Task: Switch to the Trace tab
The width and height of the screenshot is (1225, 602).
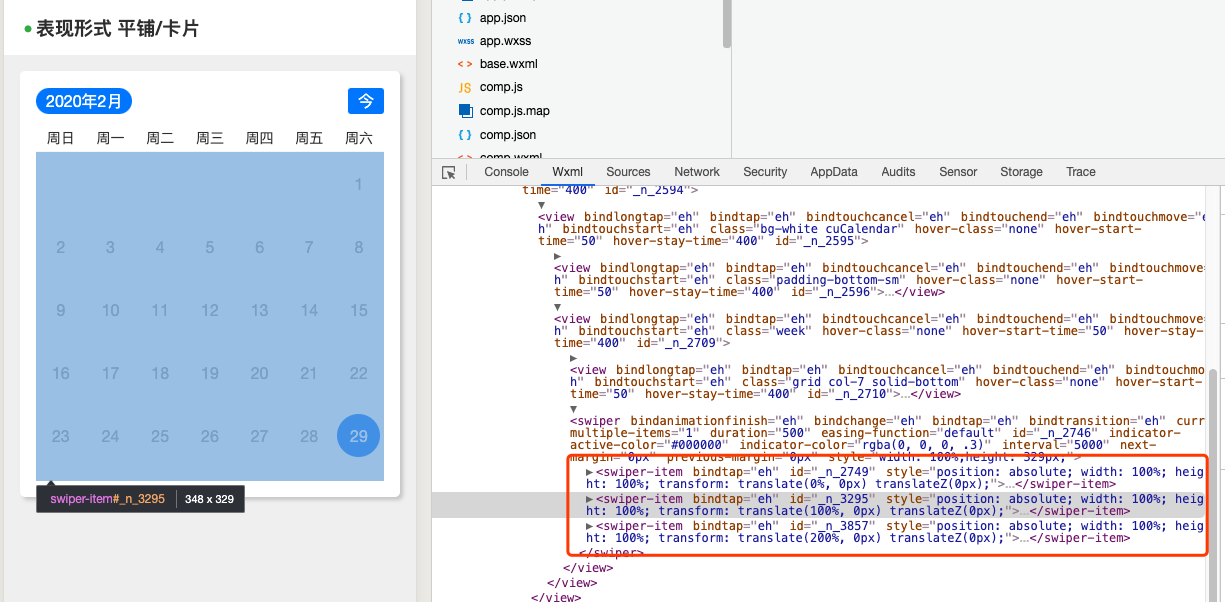Action: tap(1081, 172)
